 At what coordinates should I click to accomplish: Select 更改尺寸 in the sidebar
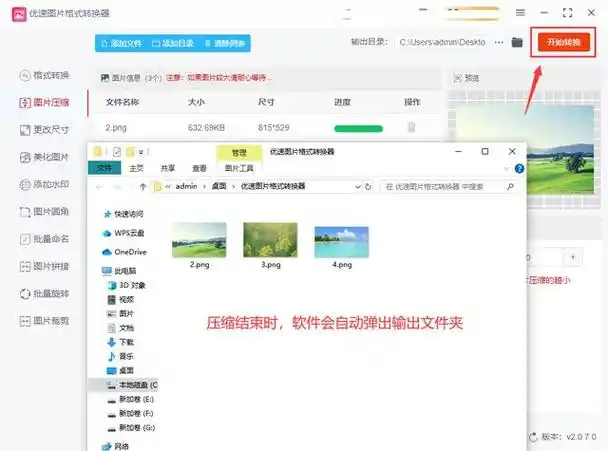[44, 130]
